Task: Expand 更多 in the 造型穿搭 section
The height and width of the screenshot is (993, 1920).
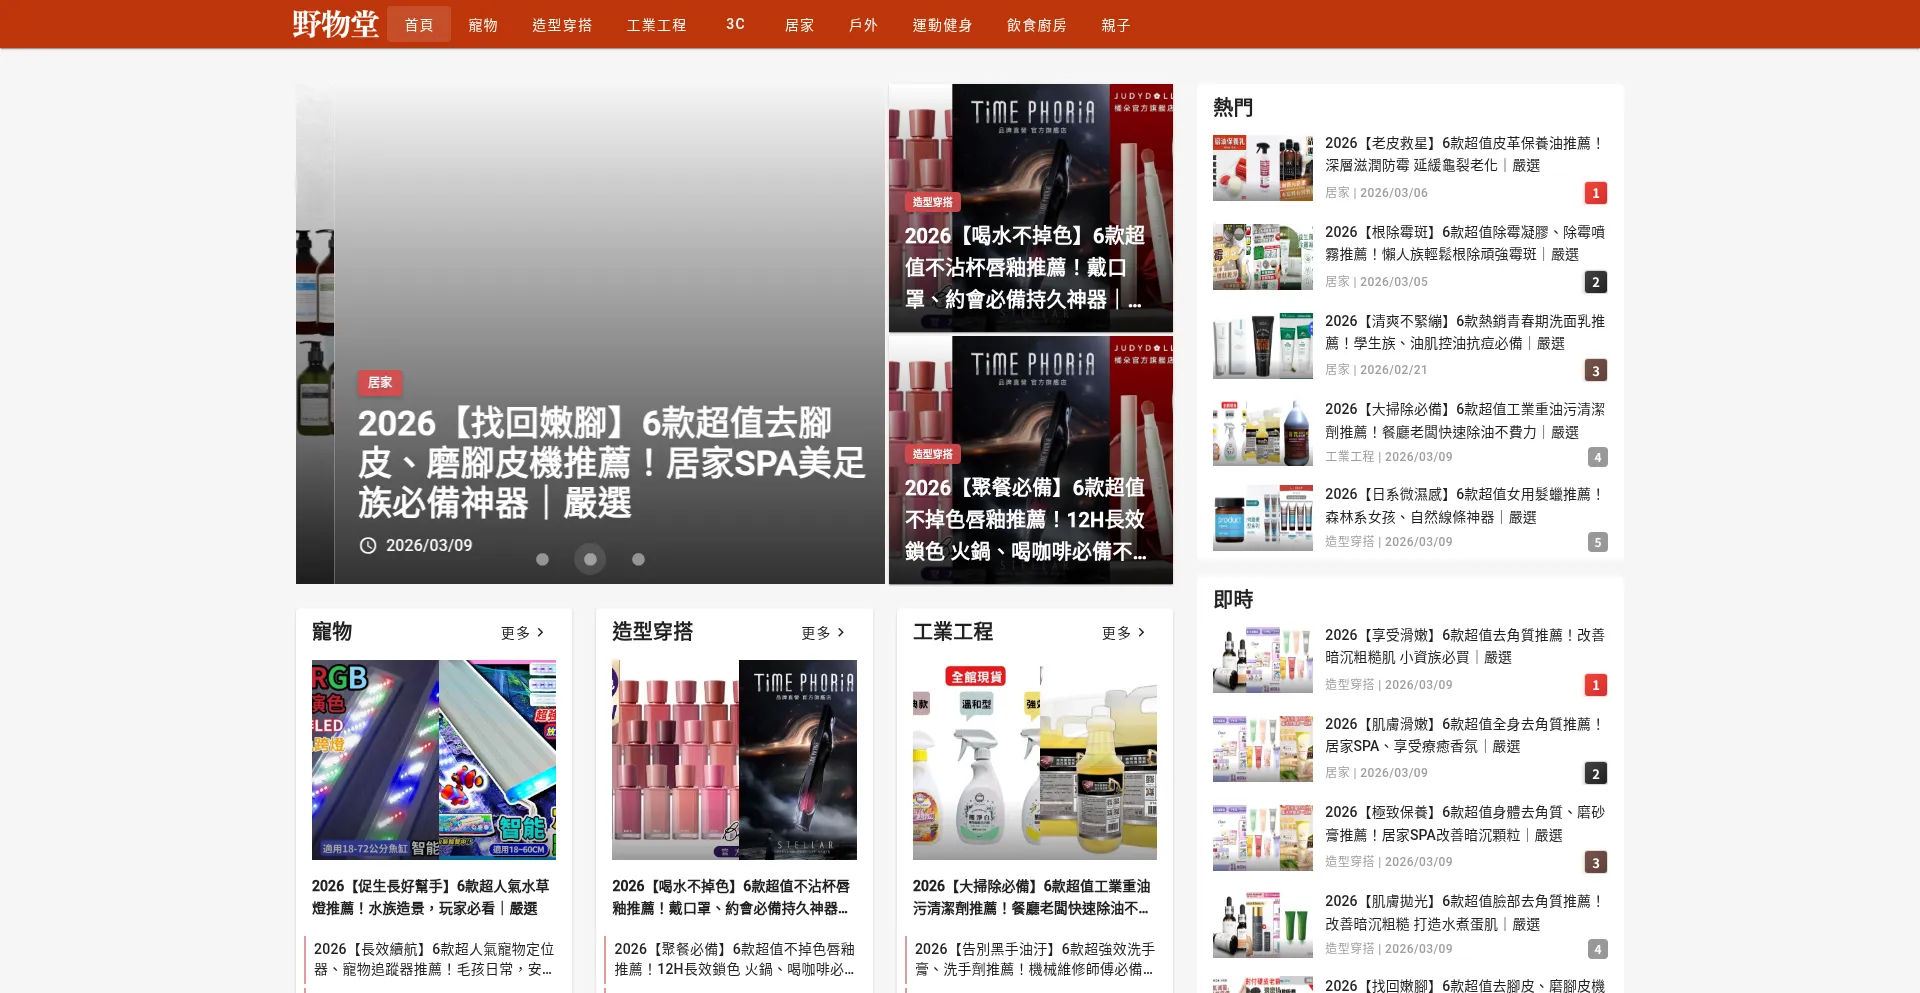Action: (x=823, y=633)
